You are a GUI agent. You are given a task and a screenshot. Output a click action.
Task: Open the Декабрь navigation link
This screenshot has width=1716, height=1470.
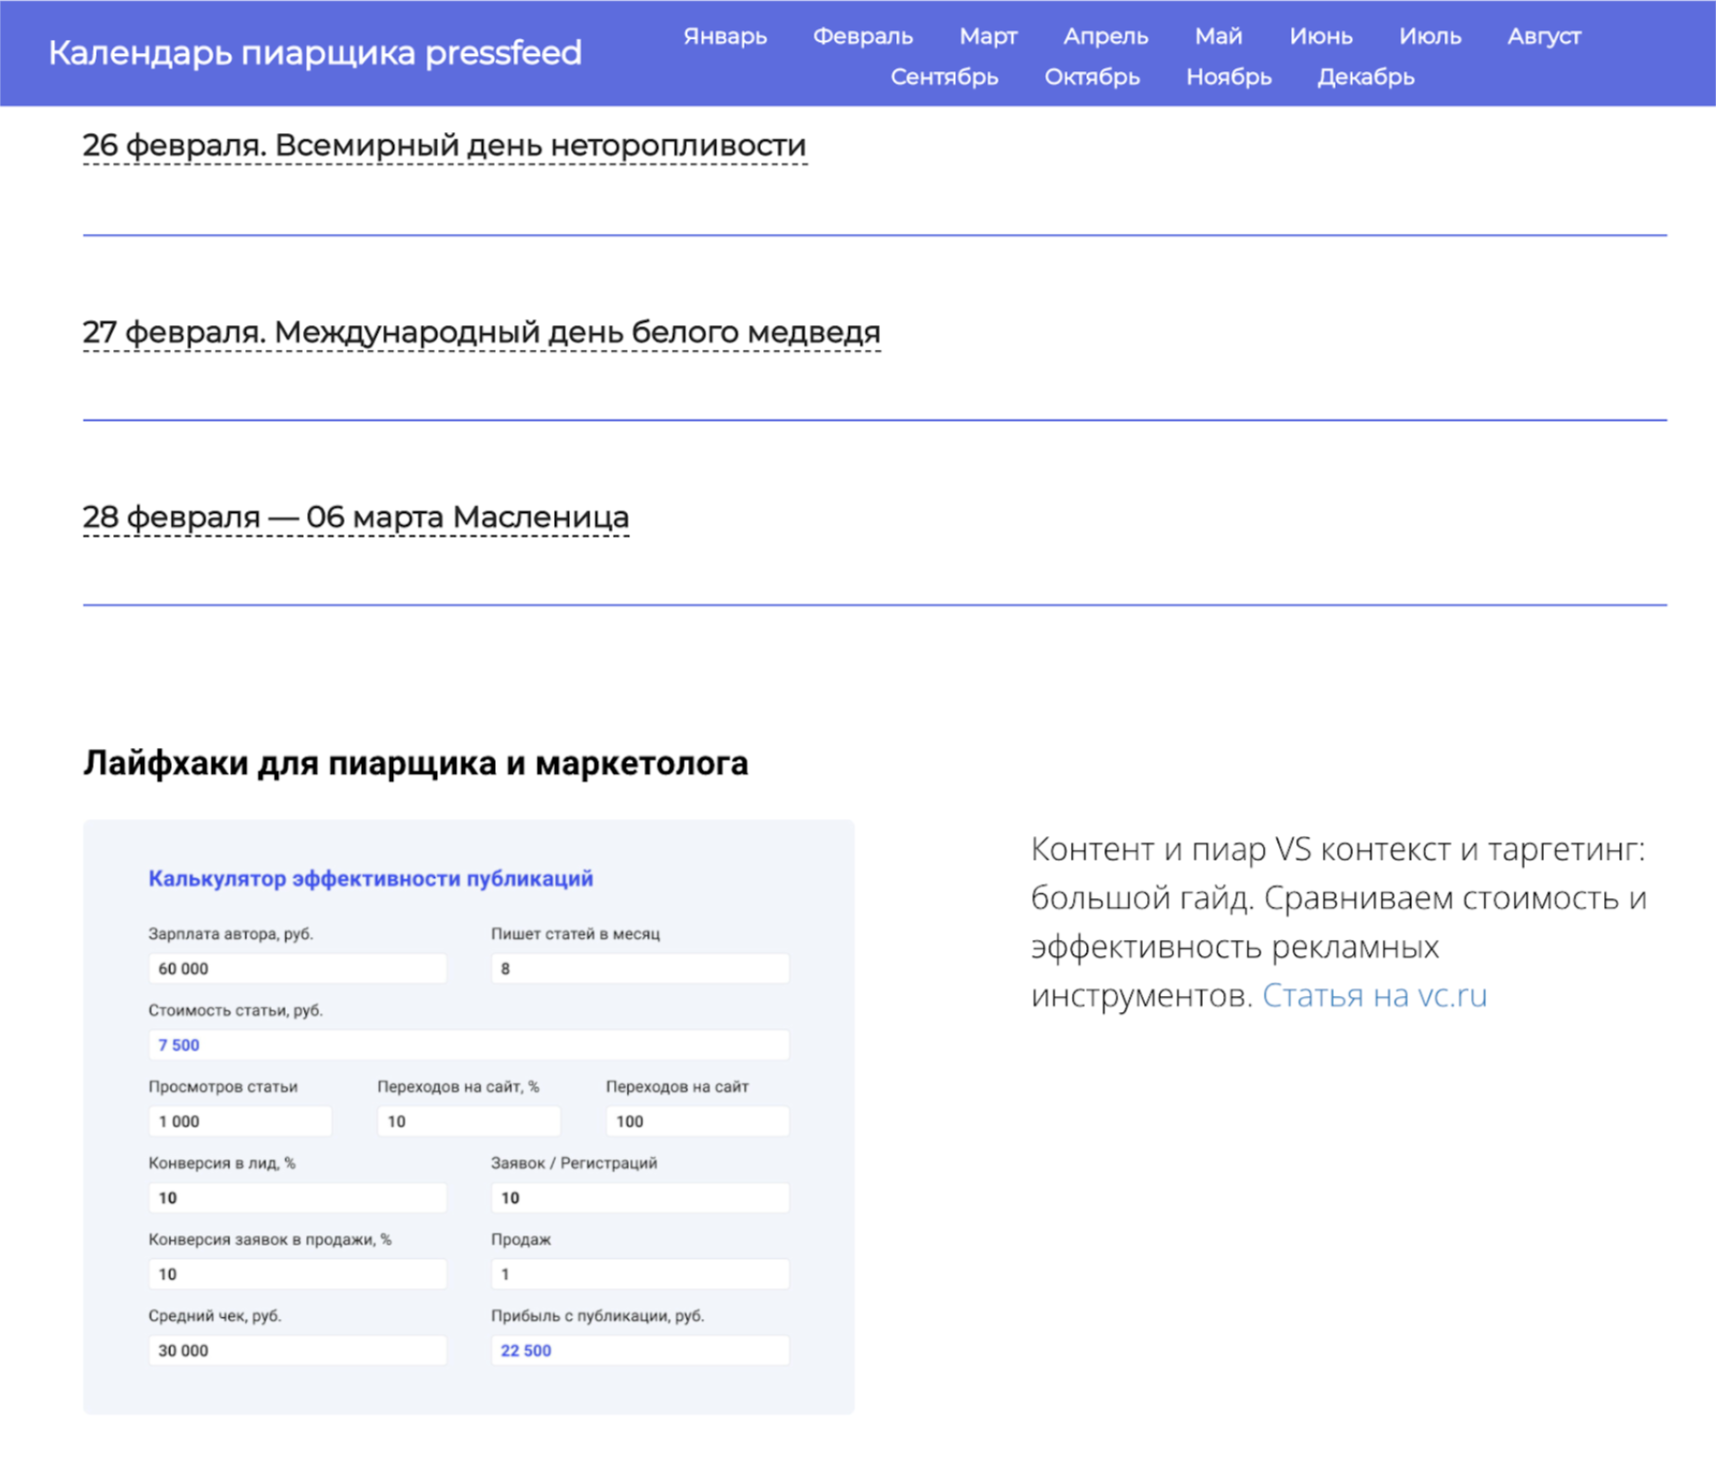point(1365,78)
